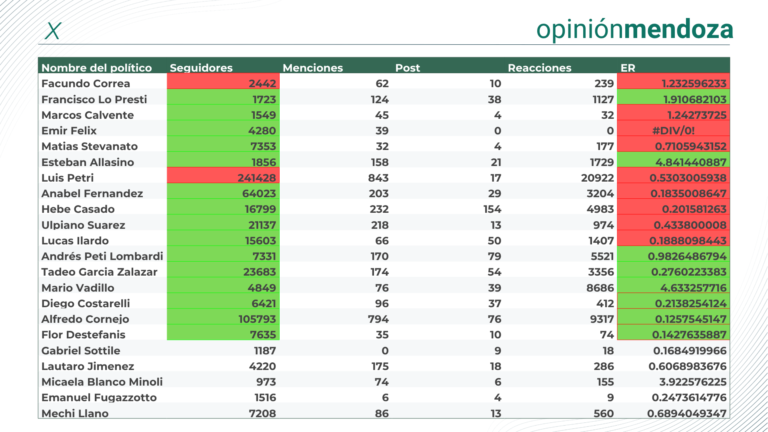Click Anabel Fernandez's followers cell 64023
Image resolution: width=768 pixels, height=432 pixels.
(223, 193)
